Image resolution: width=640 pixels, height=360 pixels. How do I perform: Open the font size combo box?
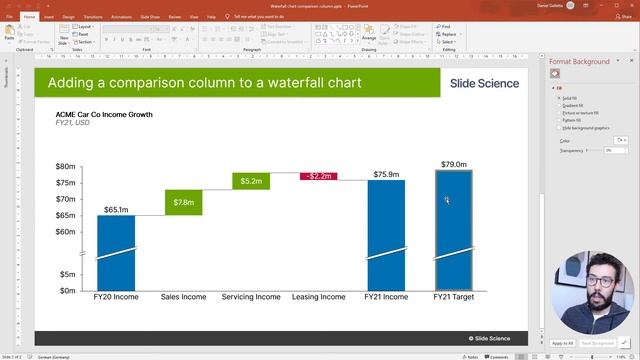pos(161,29)
